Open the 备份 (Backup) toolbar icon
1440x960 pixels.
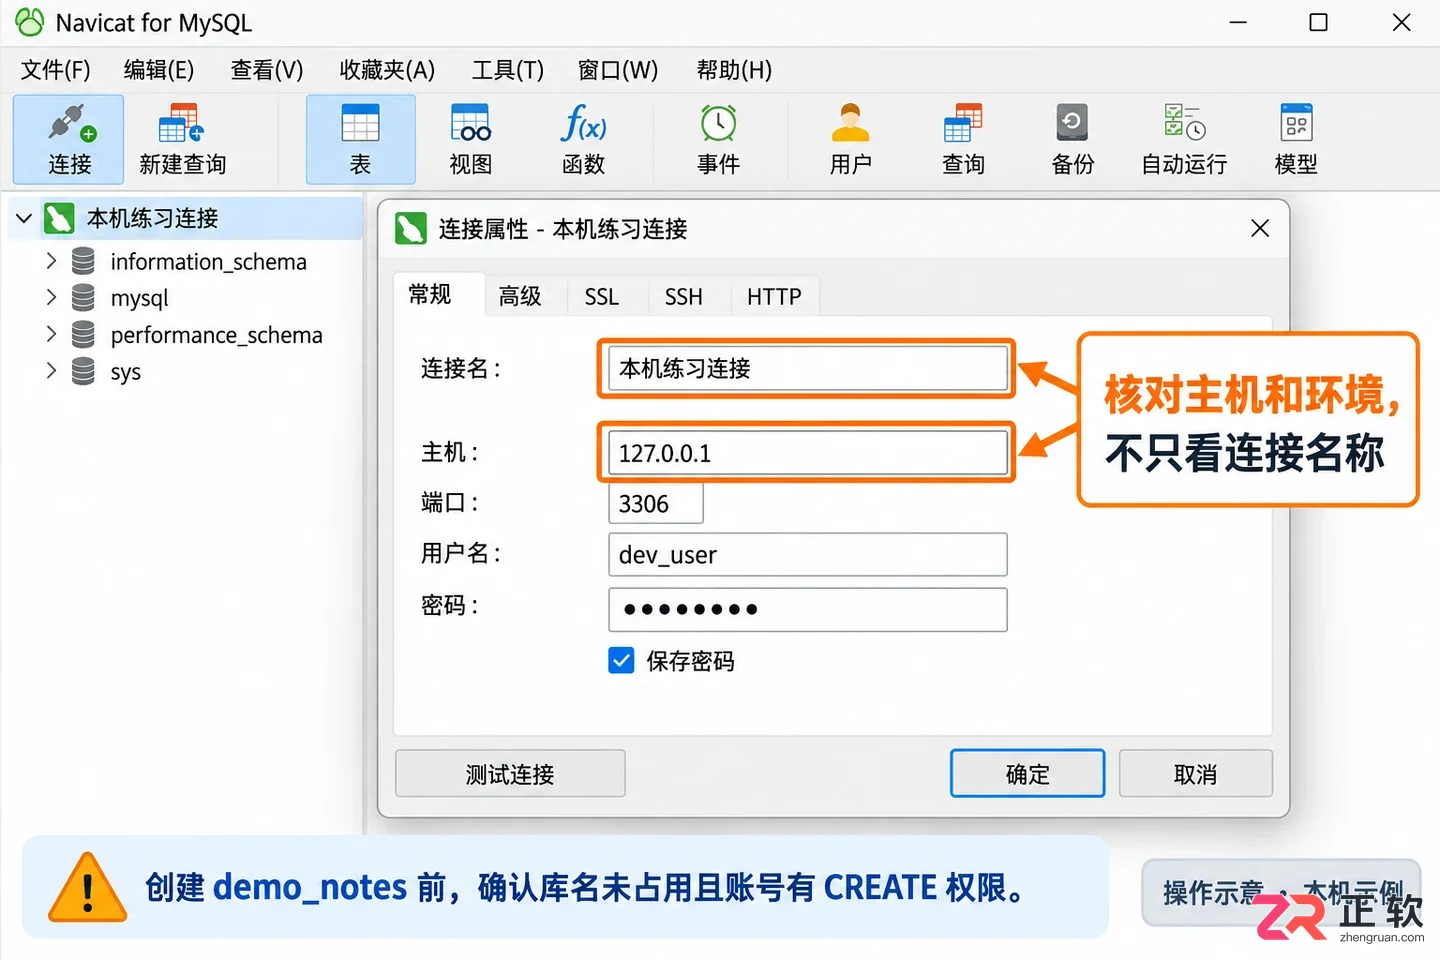1072,139
